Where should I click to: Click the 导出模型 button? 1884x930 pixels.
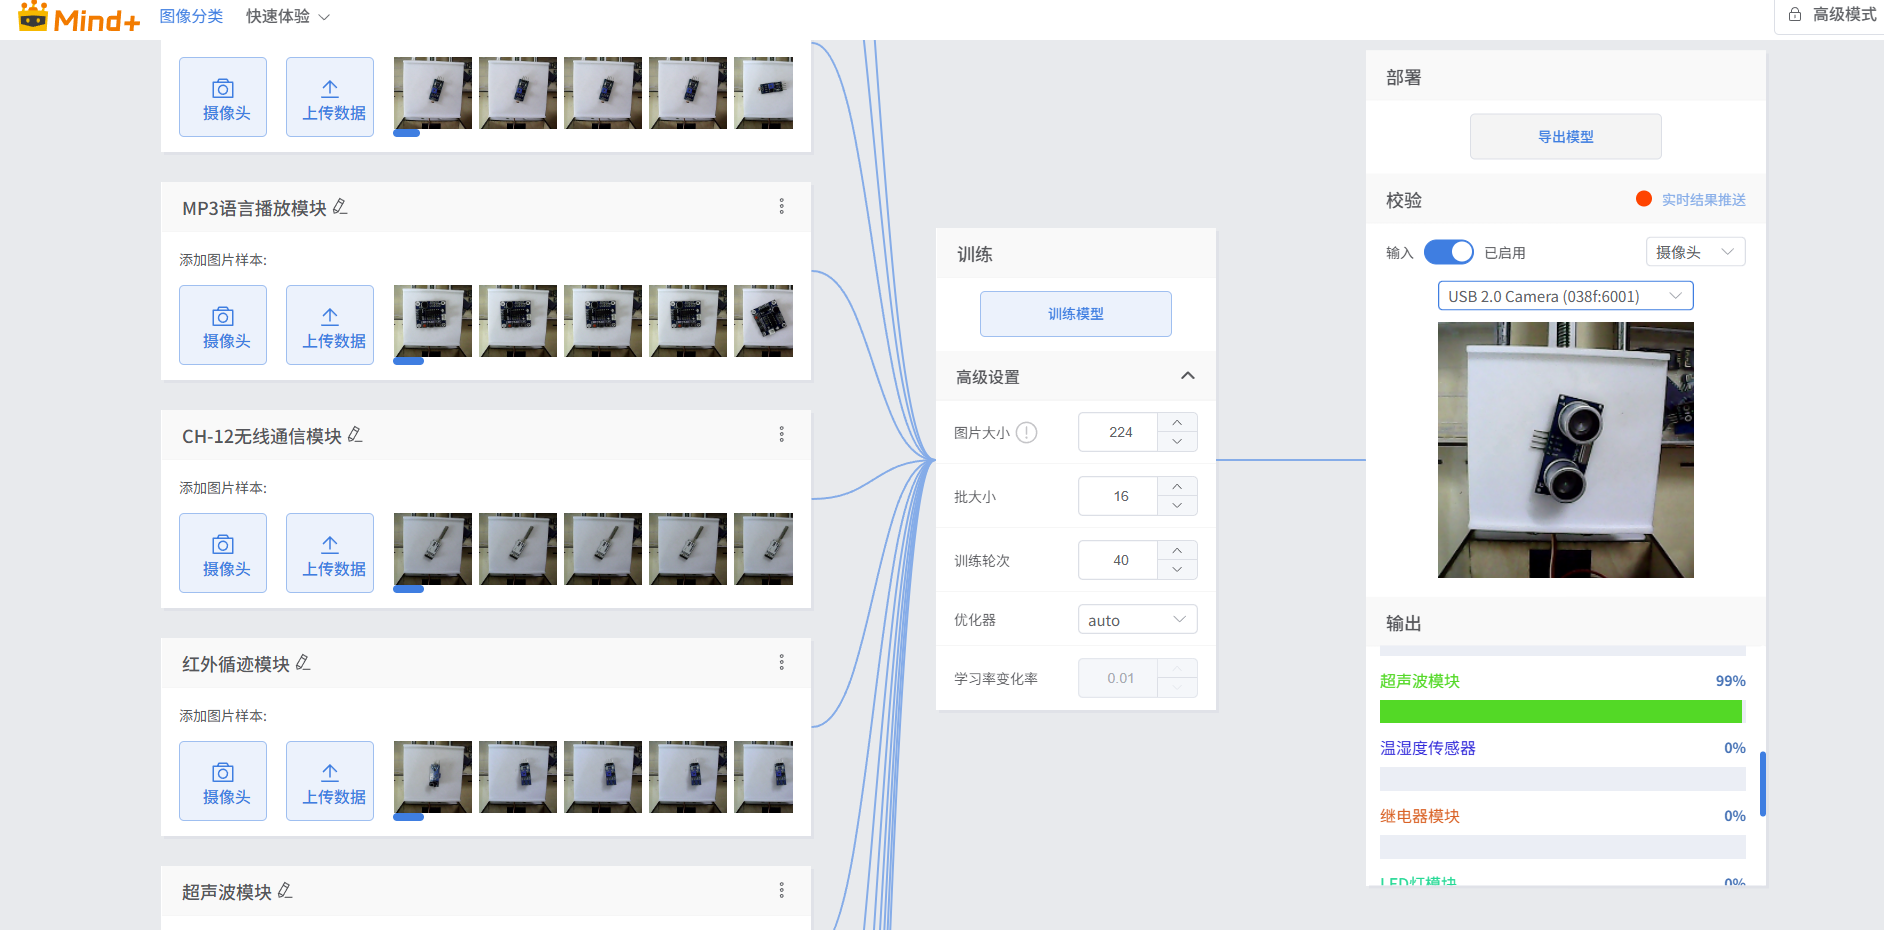coord(1565,137)
